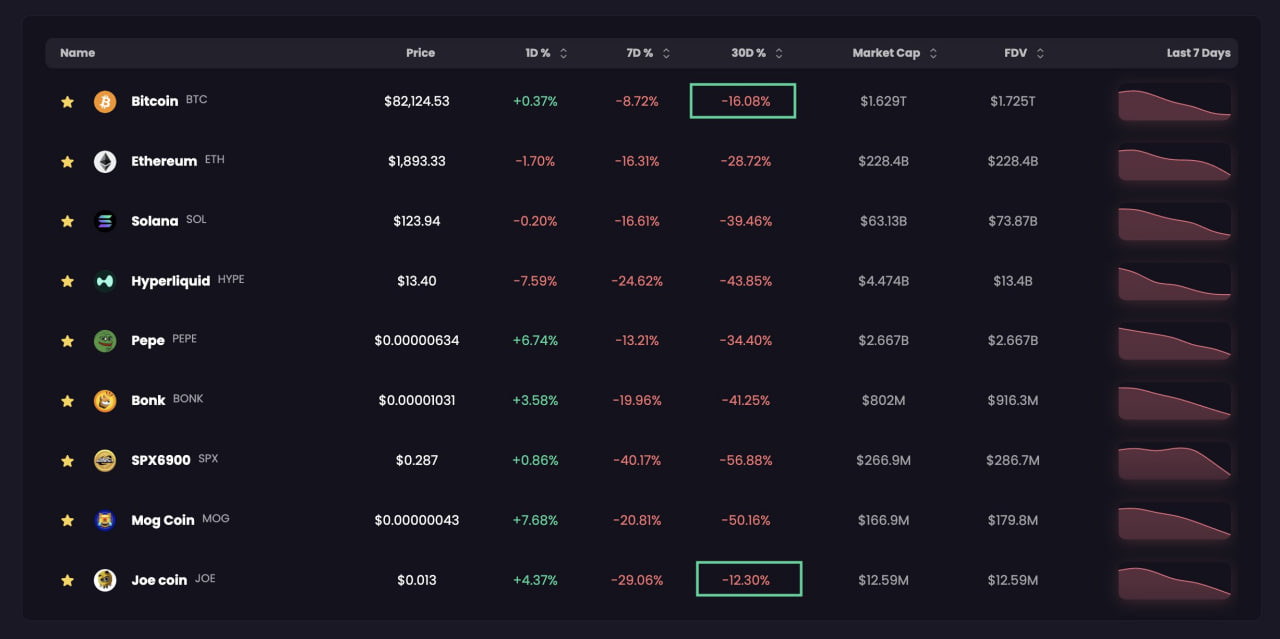Click the Hyperliquid coin logo icon
This screenshot has width=1280, height=639.
coord(105,281)
